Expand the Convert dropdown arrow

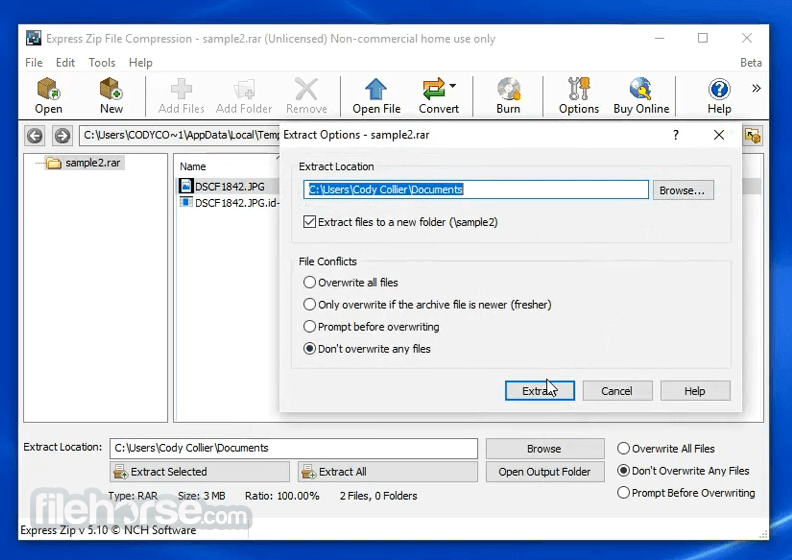tap(452, 86)
